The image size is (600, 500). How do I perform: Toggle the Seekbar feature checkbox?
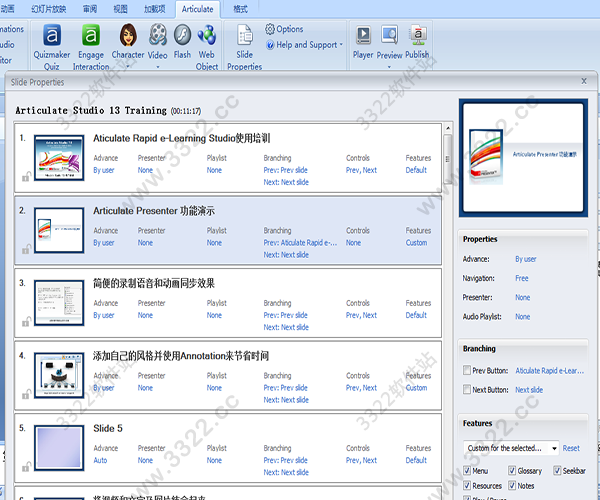pyautogui.click(x=557, y=471)
